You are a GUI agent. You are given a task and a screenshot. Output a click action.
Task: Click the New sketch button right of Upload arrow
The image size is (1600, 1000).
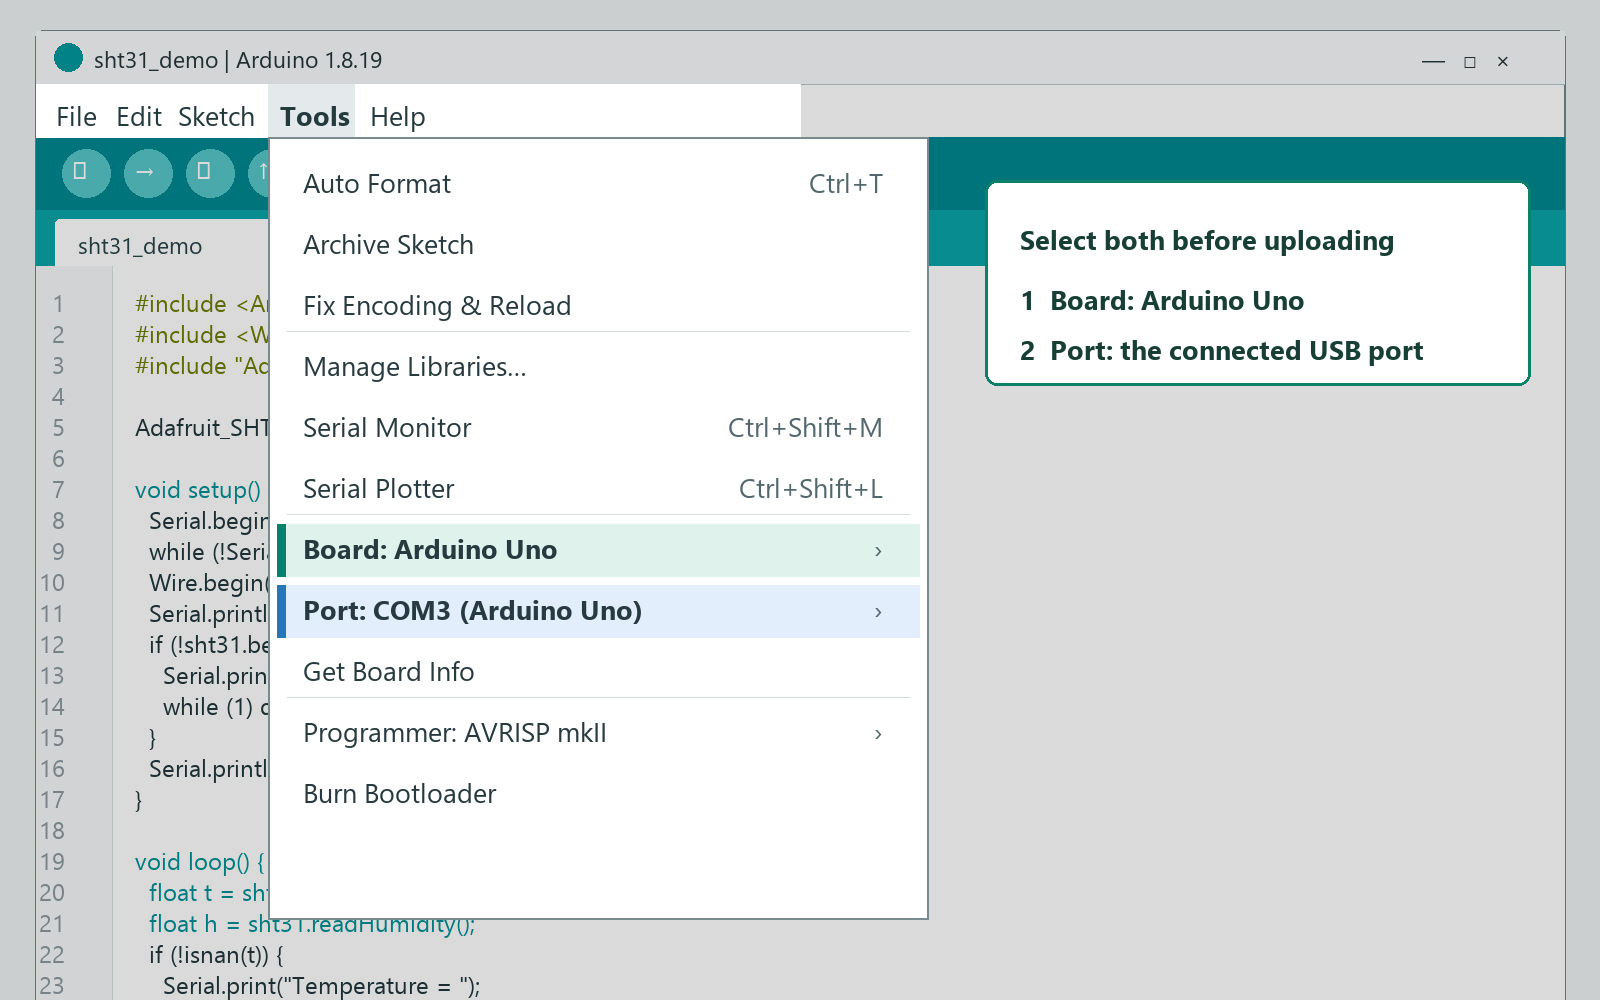[210, 172]
